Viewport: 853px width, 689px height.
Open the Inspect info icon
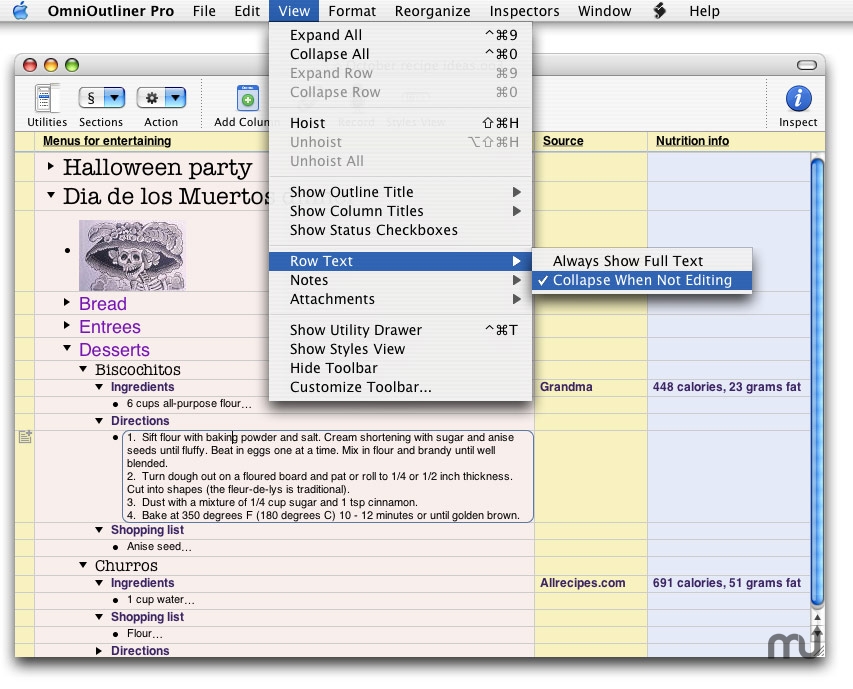click(798, 99)
